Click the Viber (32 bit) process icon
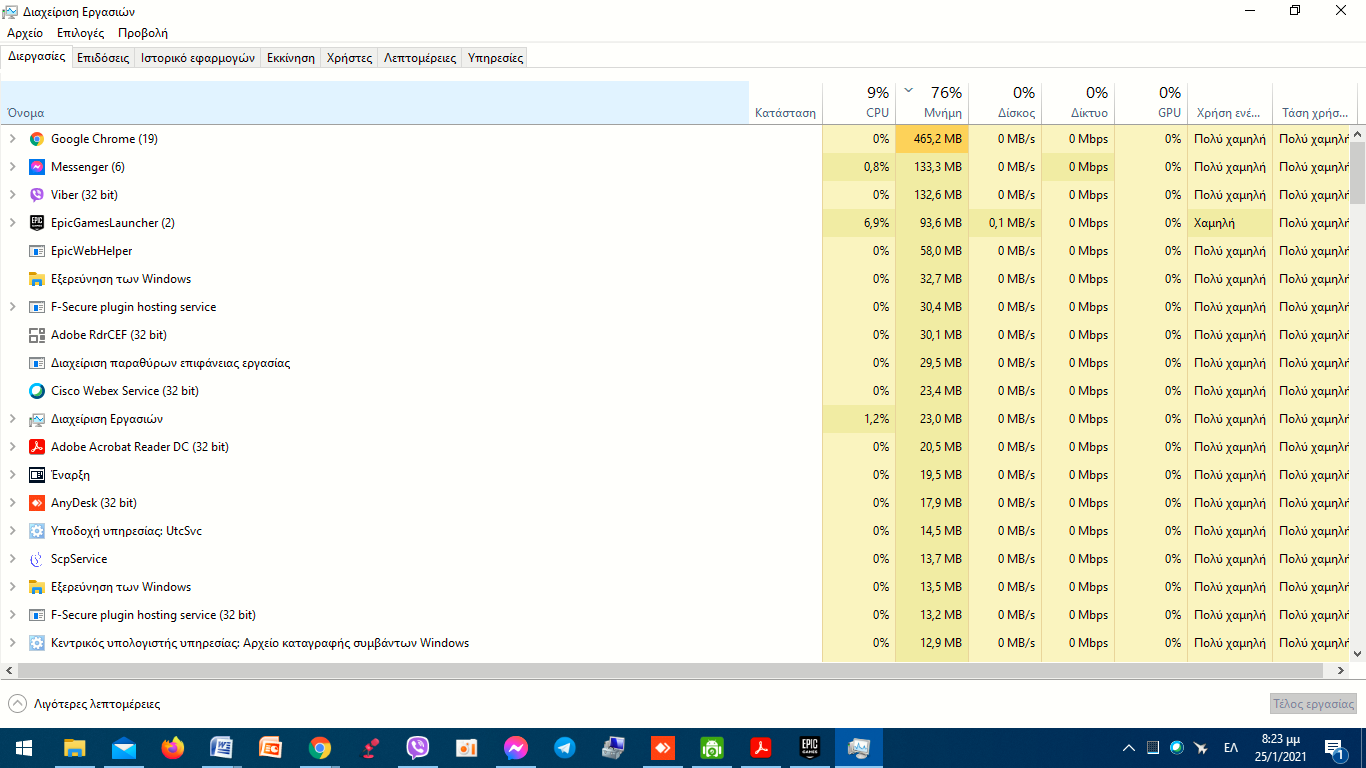 pyautogui.click(x=37, y=195)
